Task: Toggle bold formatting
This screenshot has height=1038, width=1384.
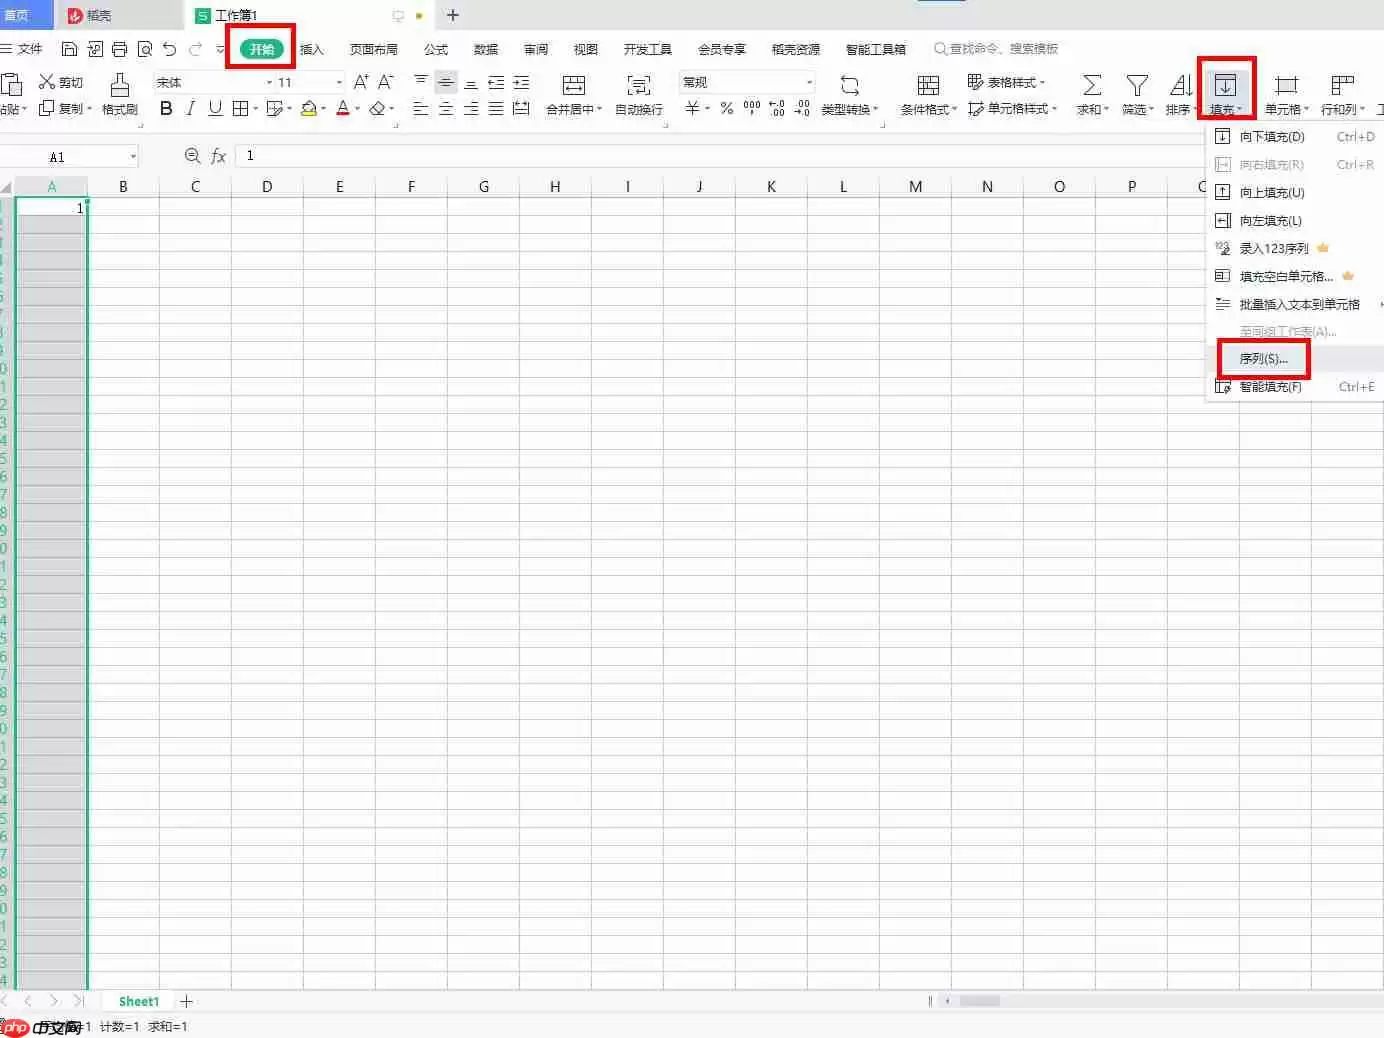Action: click(x=166, y=108)
